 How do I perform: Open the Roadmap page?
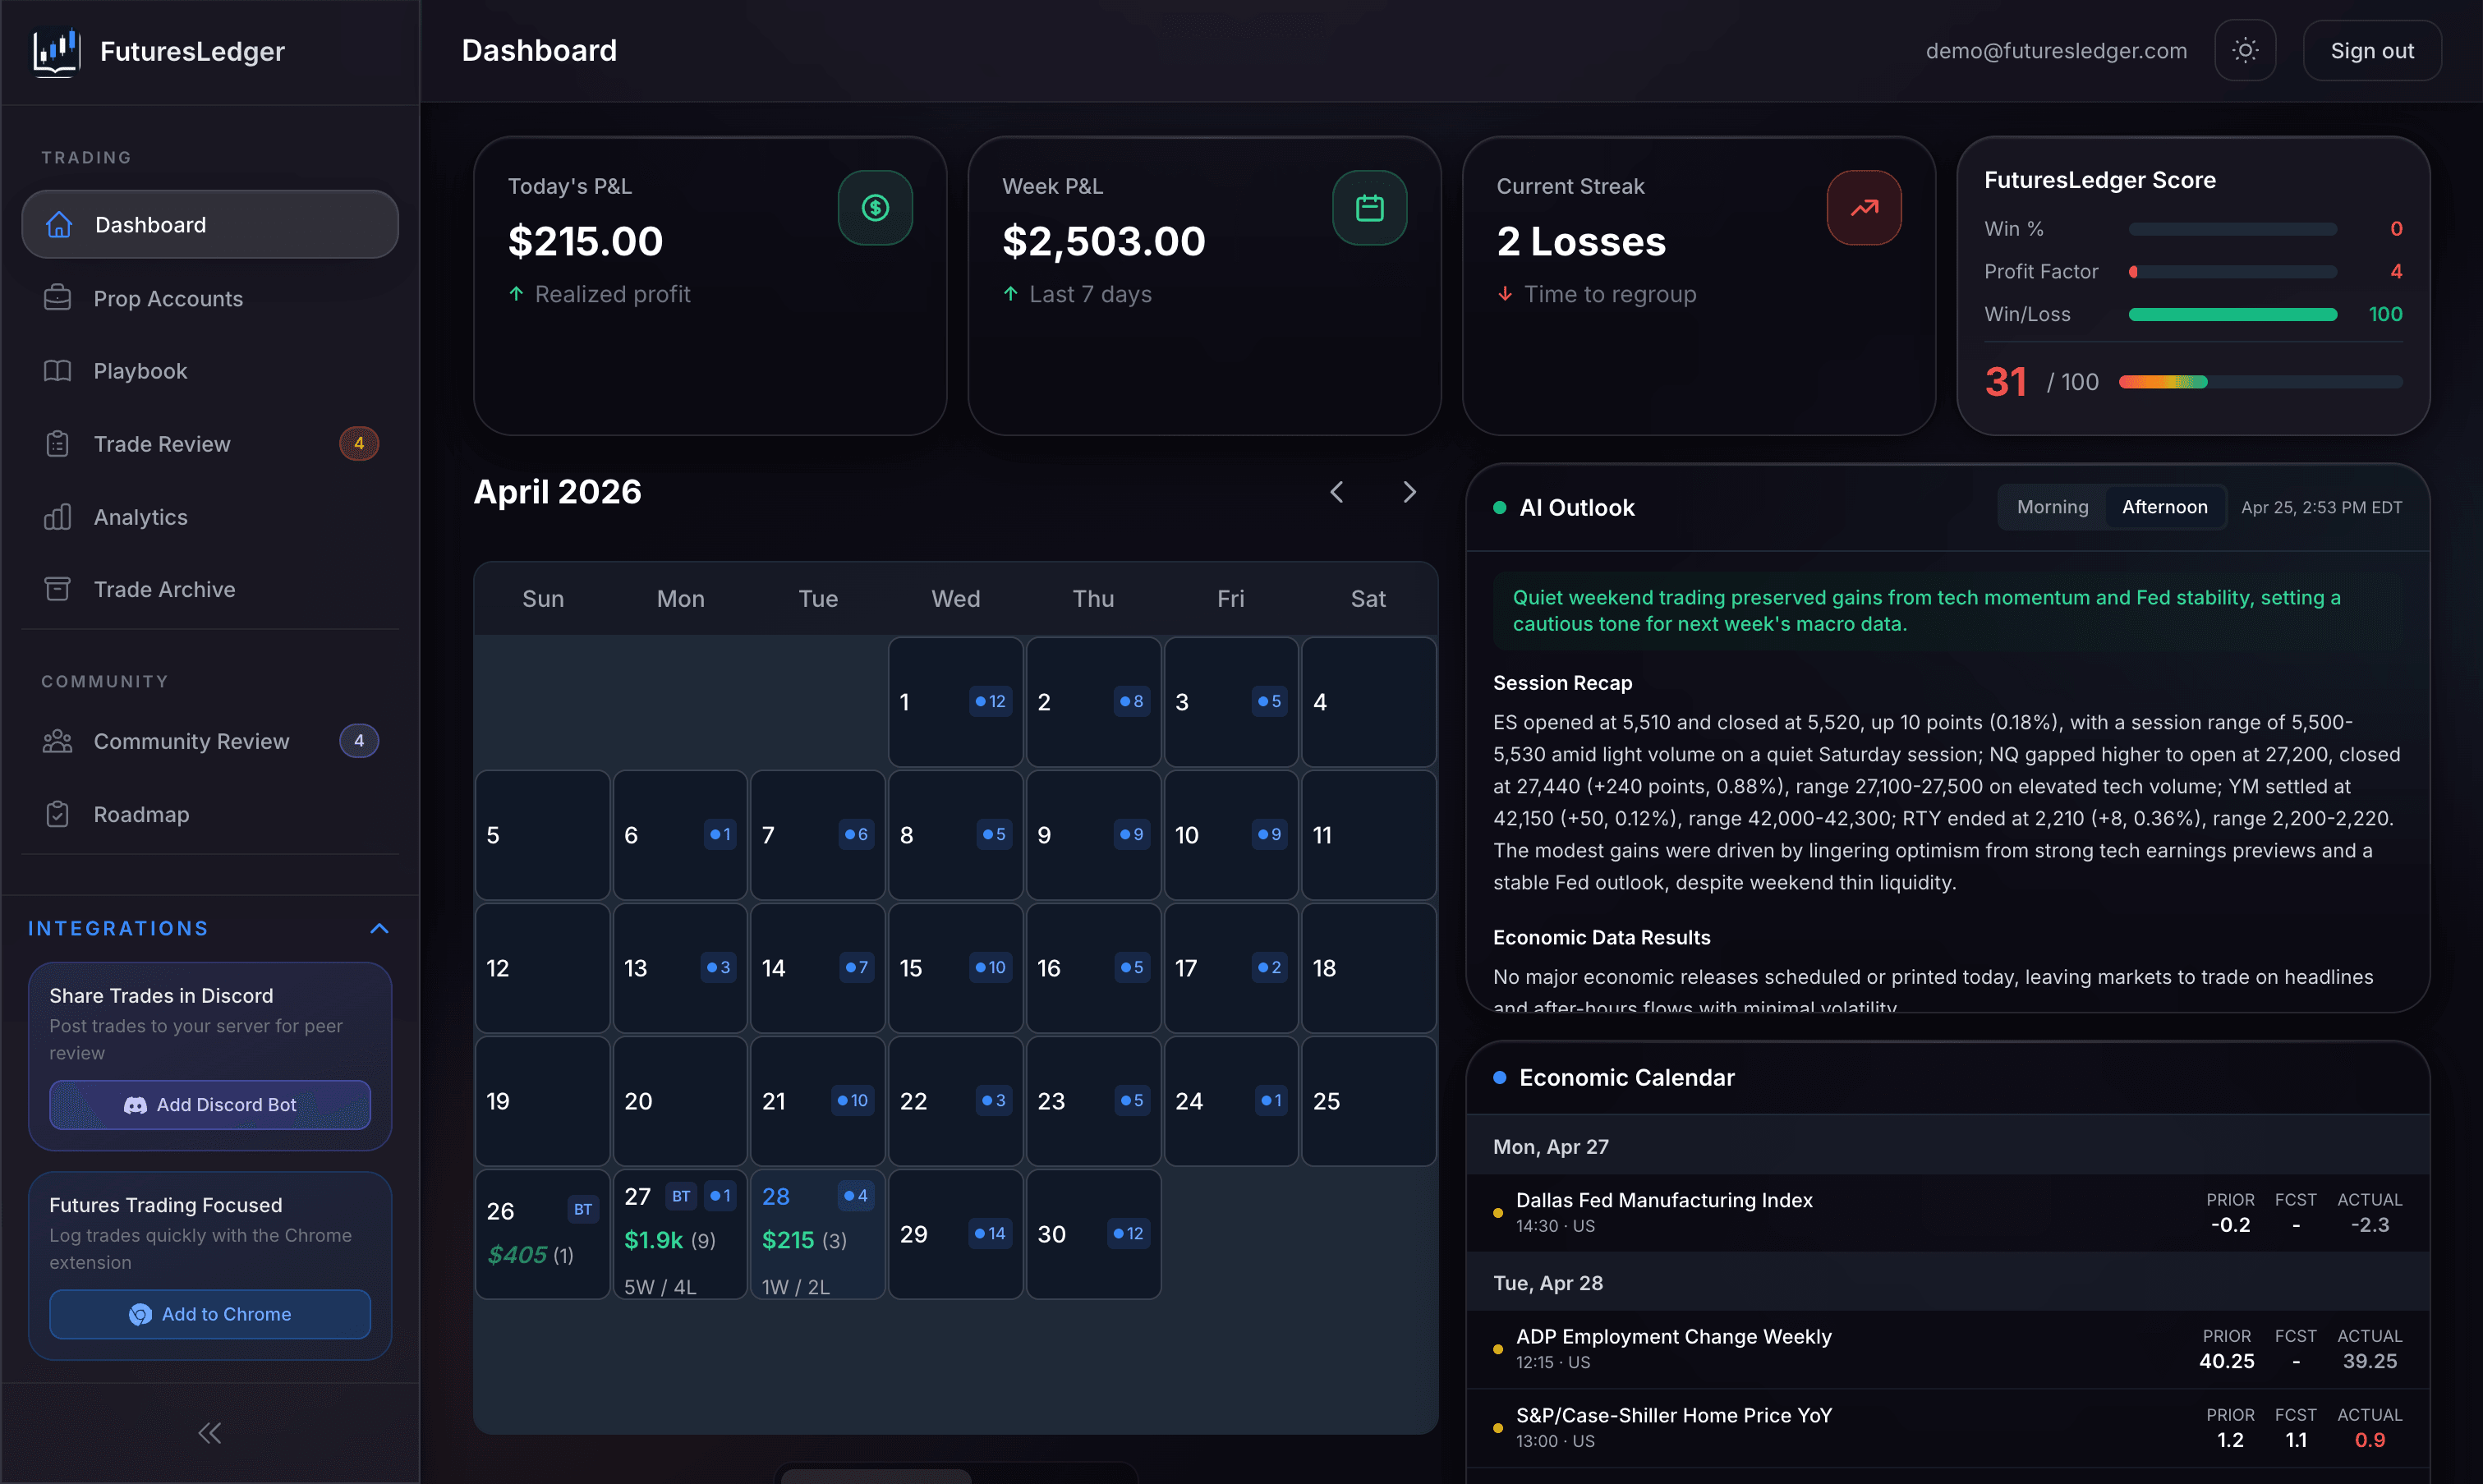[210, 814]
